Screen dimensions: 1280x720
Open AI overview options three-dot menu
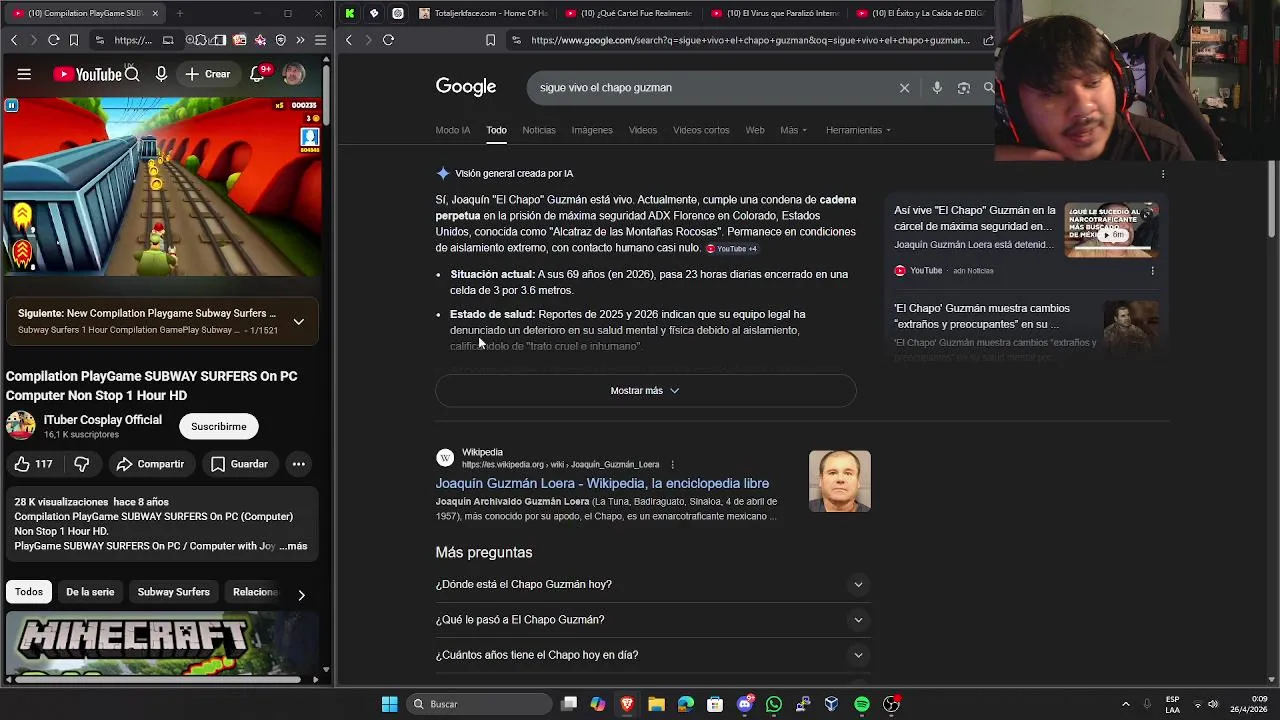pos(1162,174)
